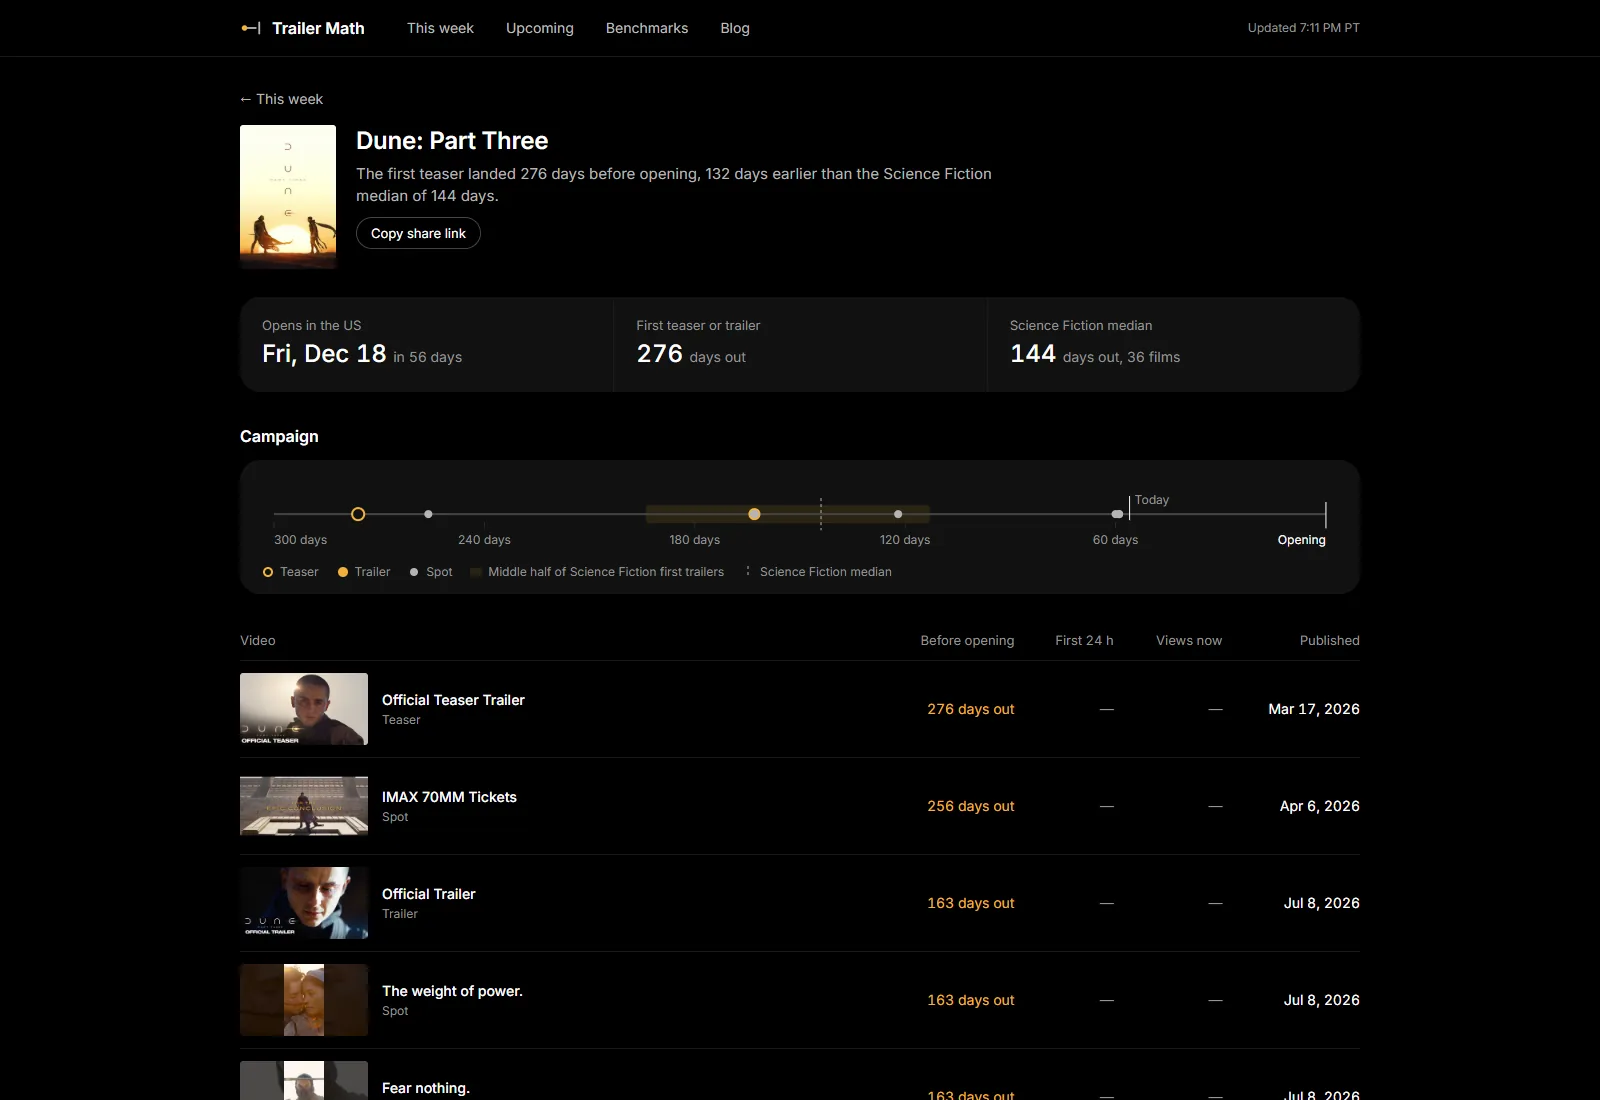Open the Official Teaser Trailer thumbnail

point(304,709)
